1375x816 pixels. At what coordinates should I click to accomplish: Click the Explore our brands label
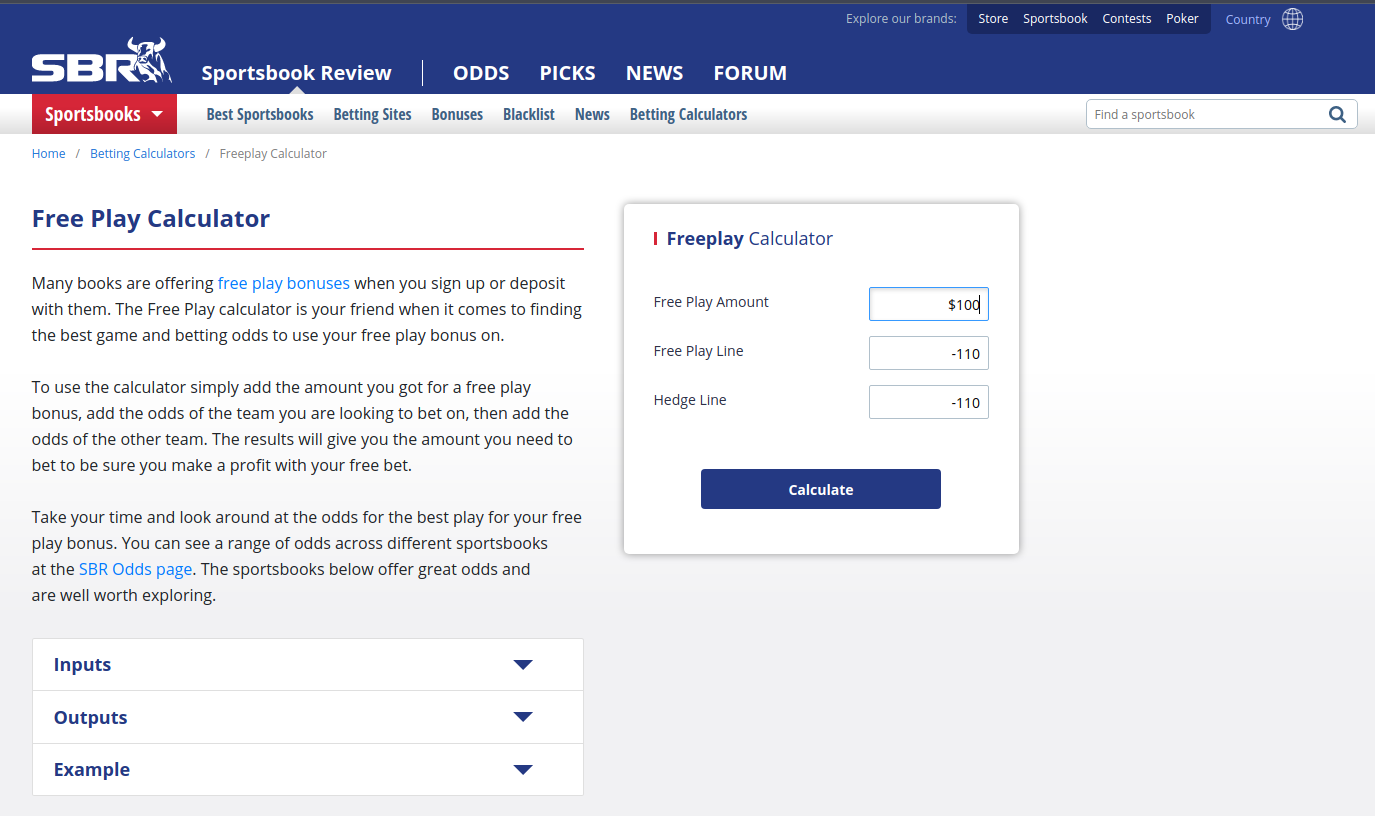coord(901,19)
